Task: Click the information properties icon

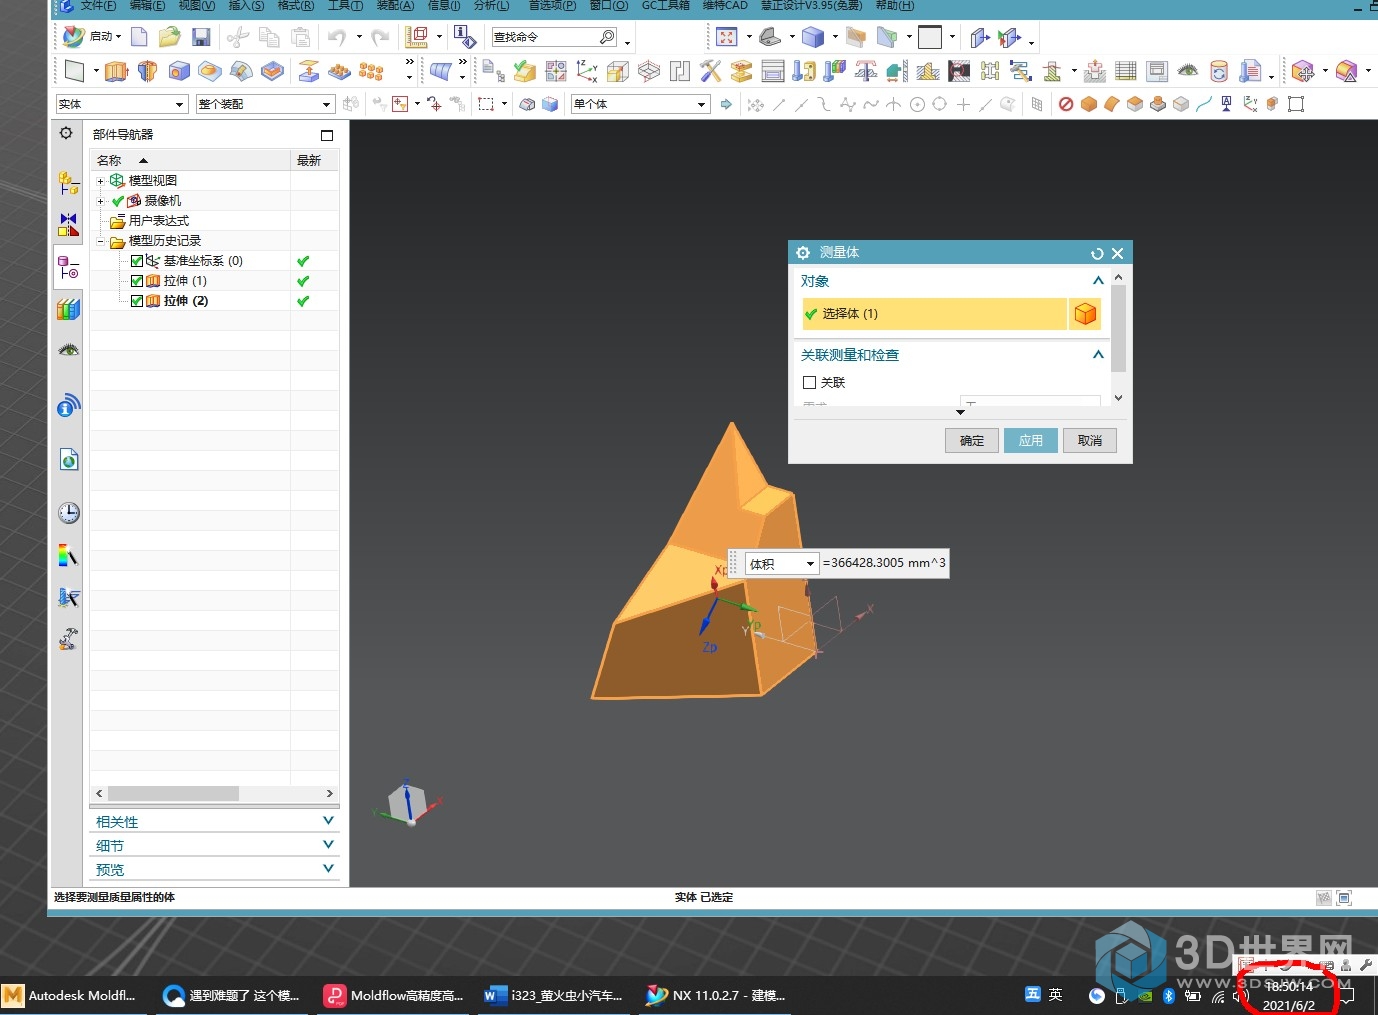Action: (464, 37)
